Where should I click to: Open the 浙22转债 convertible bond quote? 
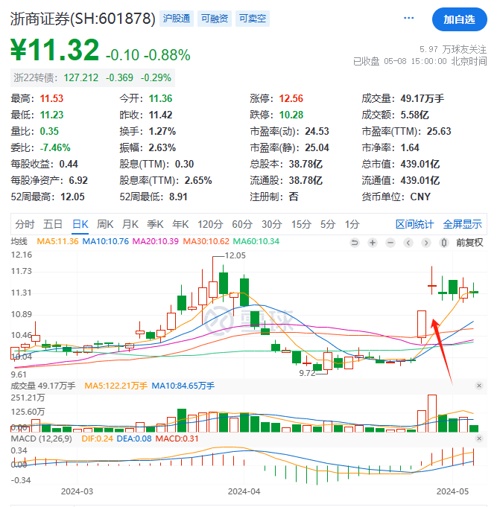click(x=92, y=78)
